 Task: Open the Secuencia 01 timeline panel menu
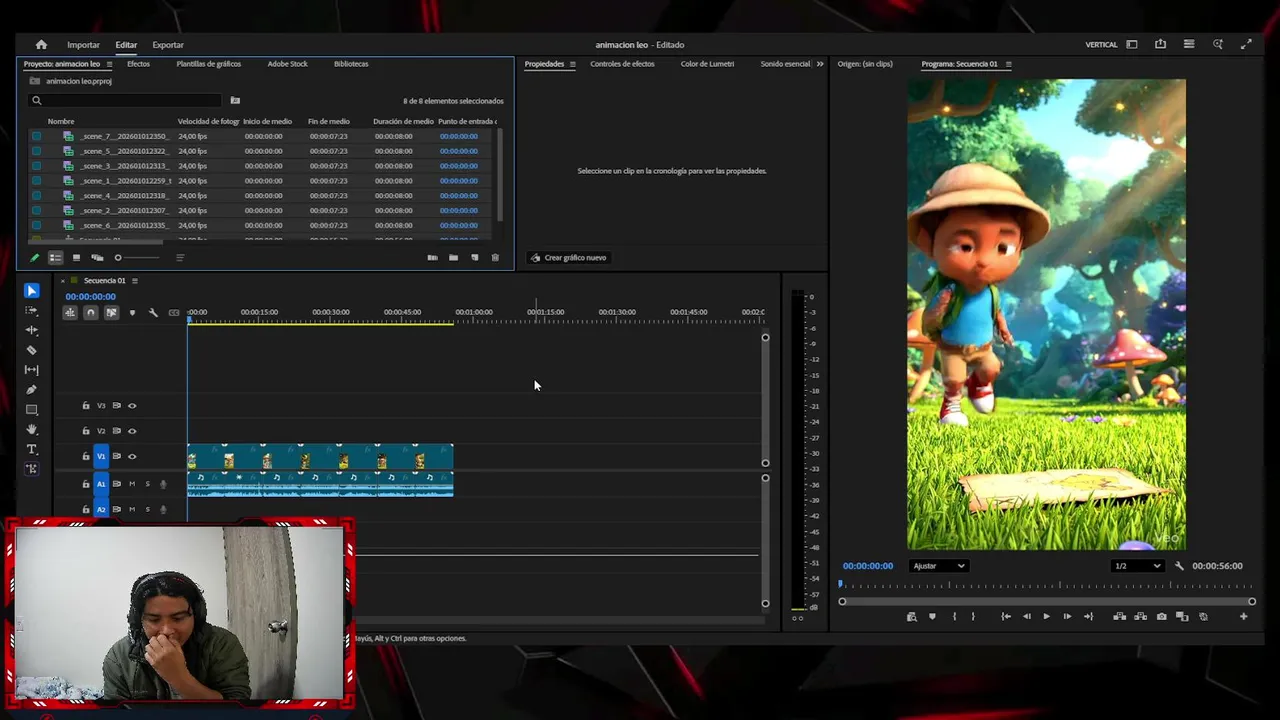tap(135, 281)
